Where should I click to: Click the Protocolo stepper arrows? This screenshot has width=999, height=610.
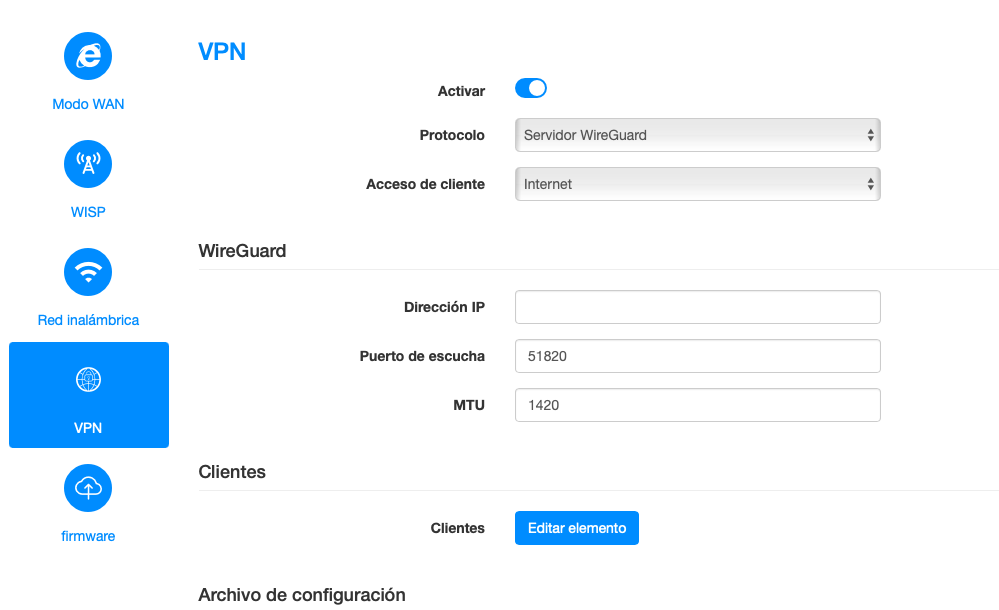(x=871, y=134)
